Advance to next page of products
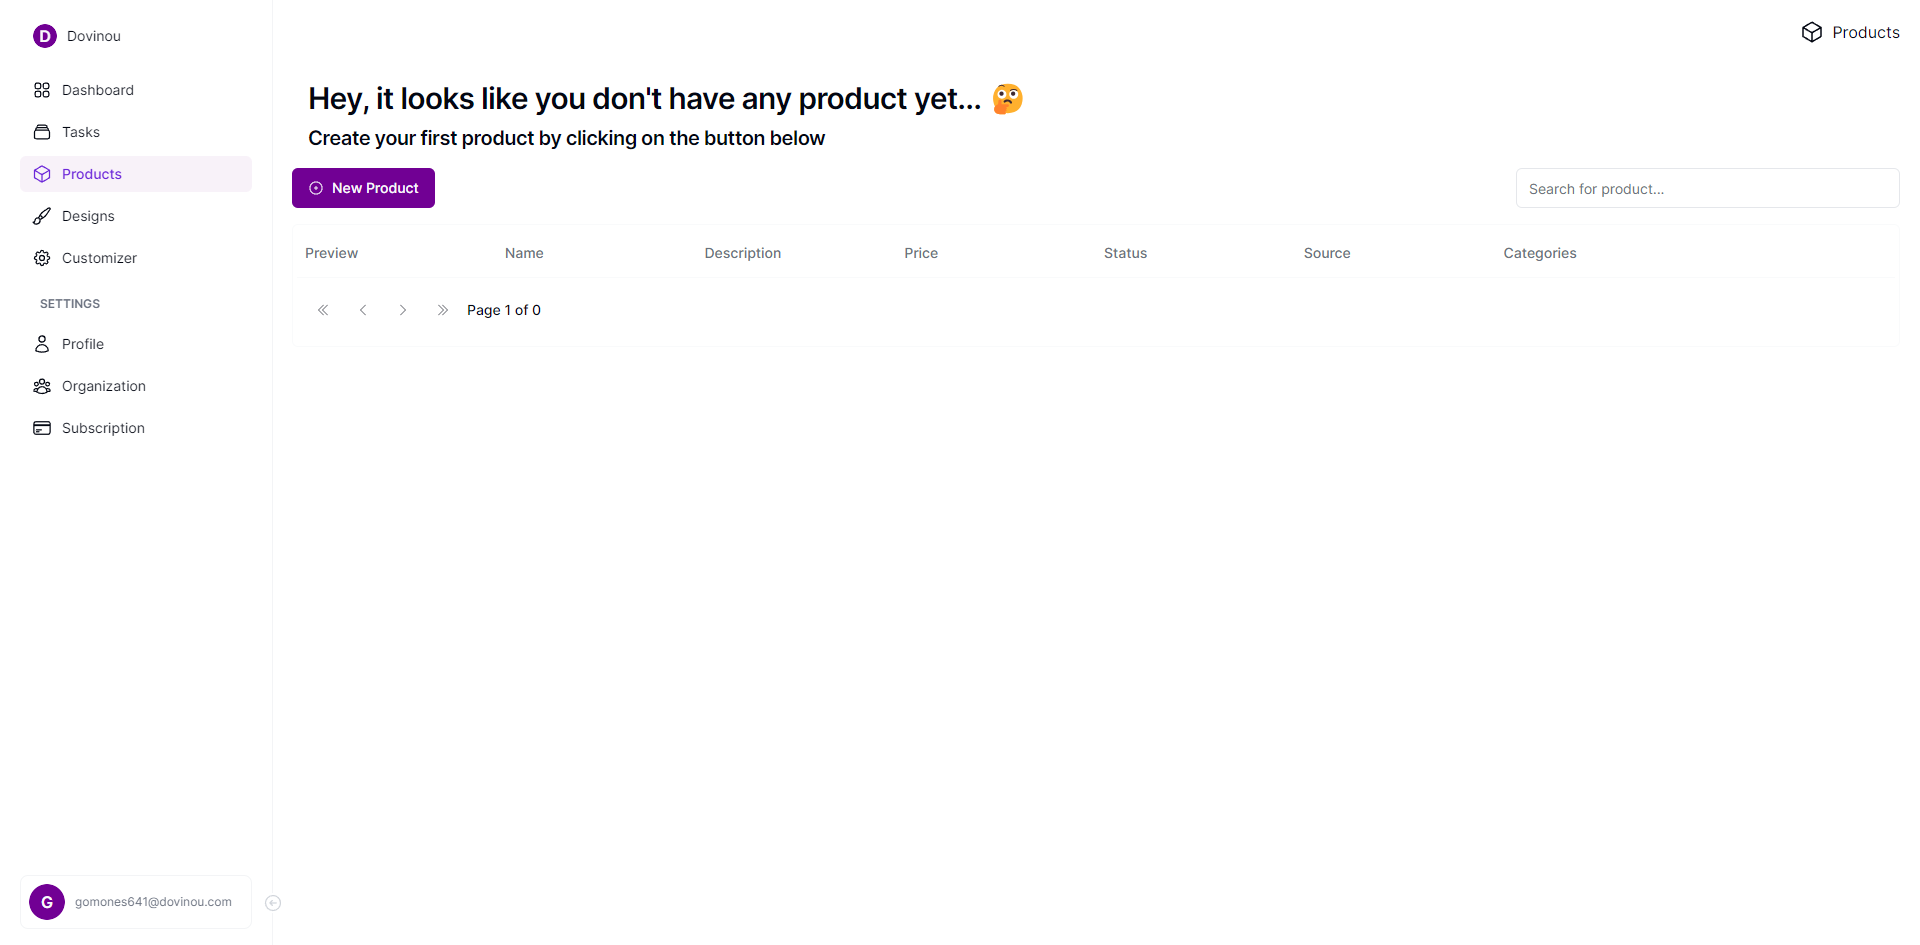Screen dimensions: 1920x945 point(403,310)
